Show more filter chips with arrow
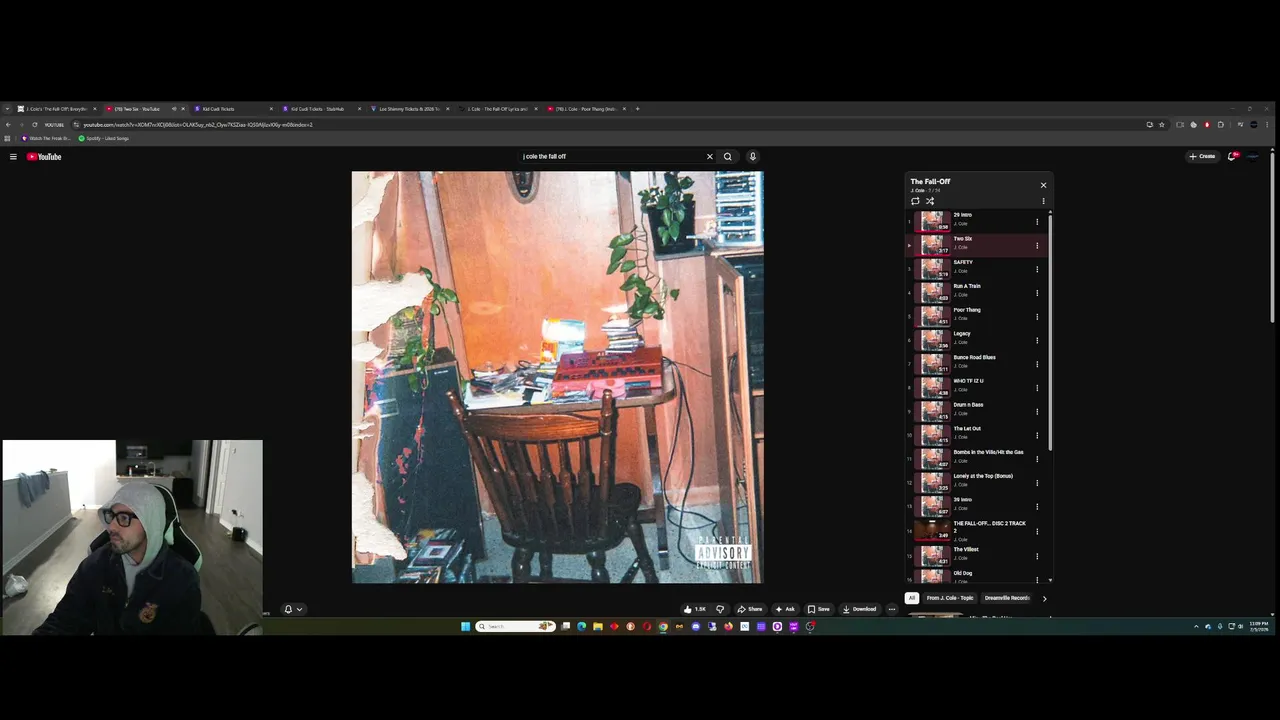 [x=1044, y=599]
